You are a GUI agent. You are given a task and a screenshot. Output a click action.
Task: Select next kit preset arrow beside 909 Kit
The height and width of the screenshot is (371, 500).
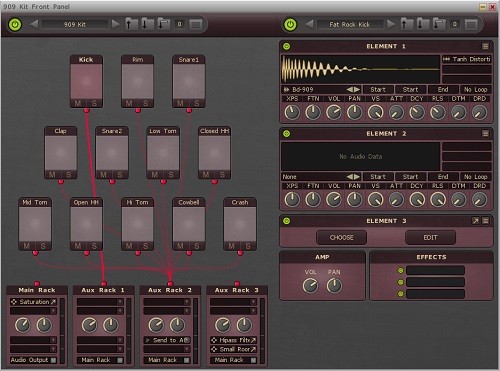115,24
